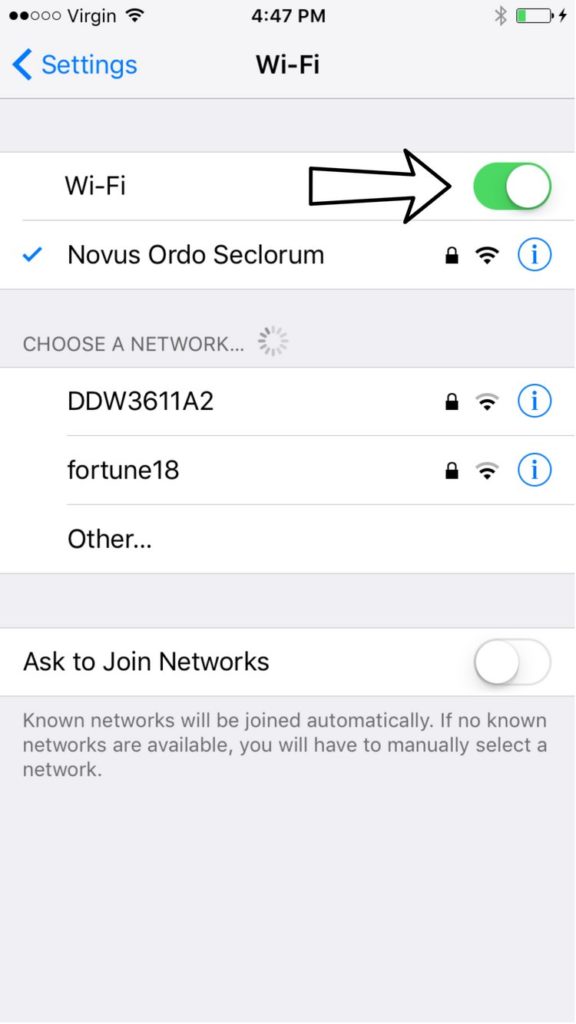Join the DDW3611A2 network
576x1024 pixels.
pos(288,401)
